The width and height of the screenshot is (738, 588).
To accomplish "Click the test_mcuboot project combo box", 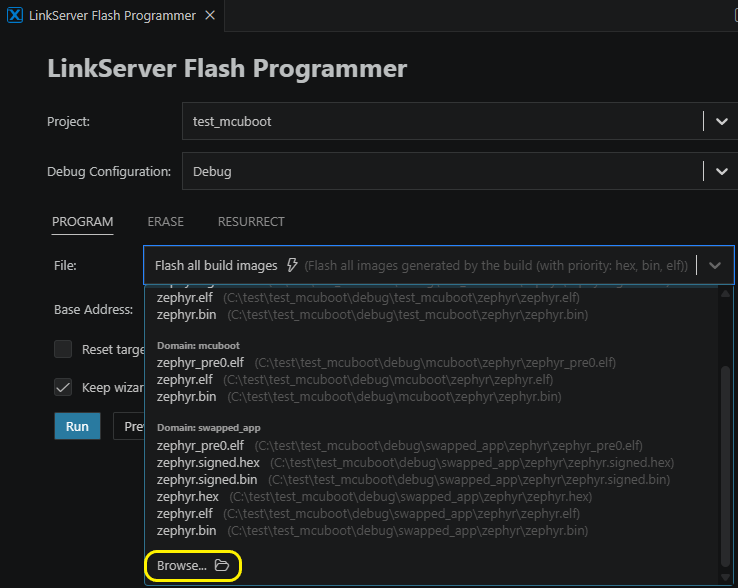I will [x=459, y=121].
